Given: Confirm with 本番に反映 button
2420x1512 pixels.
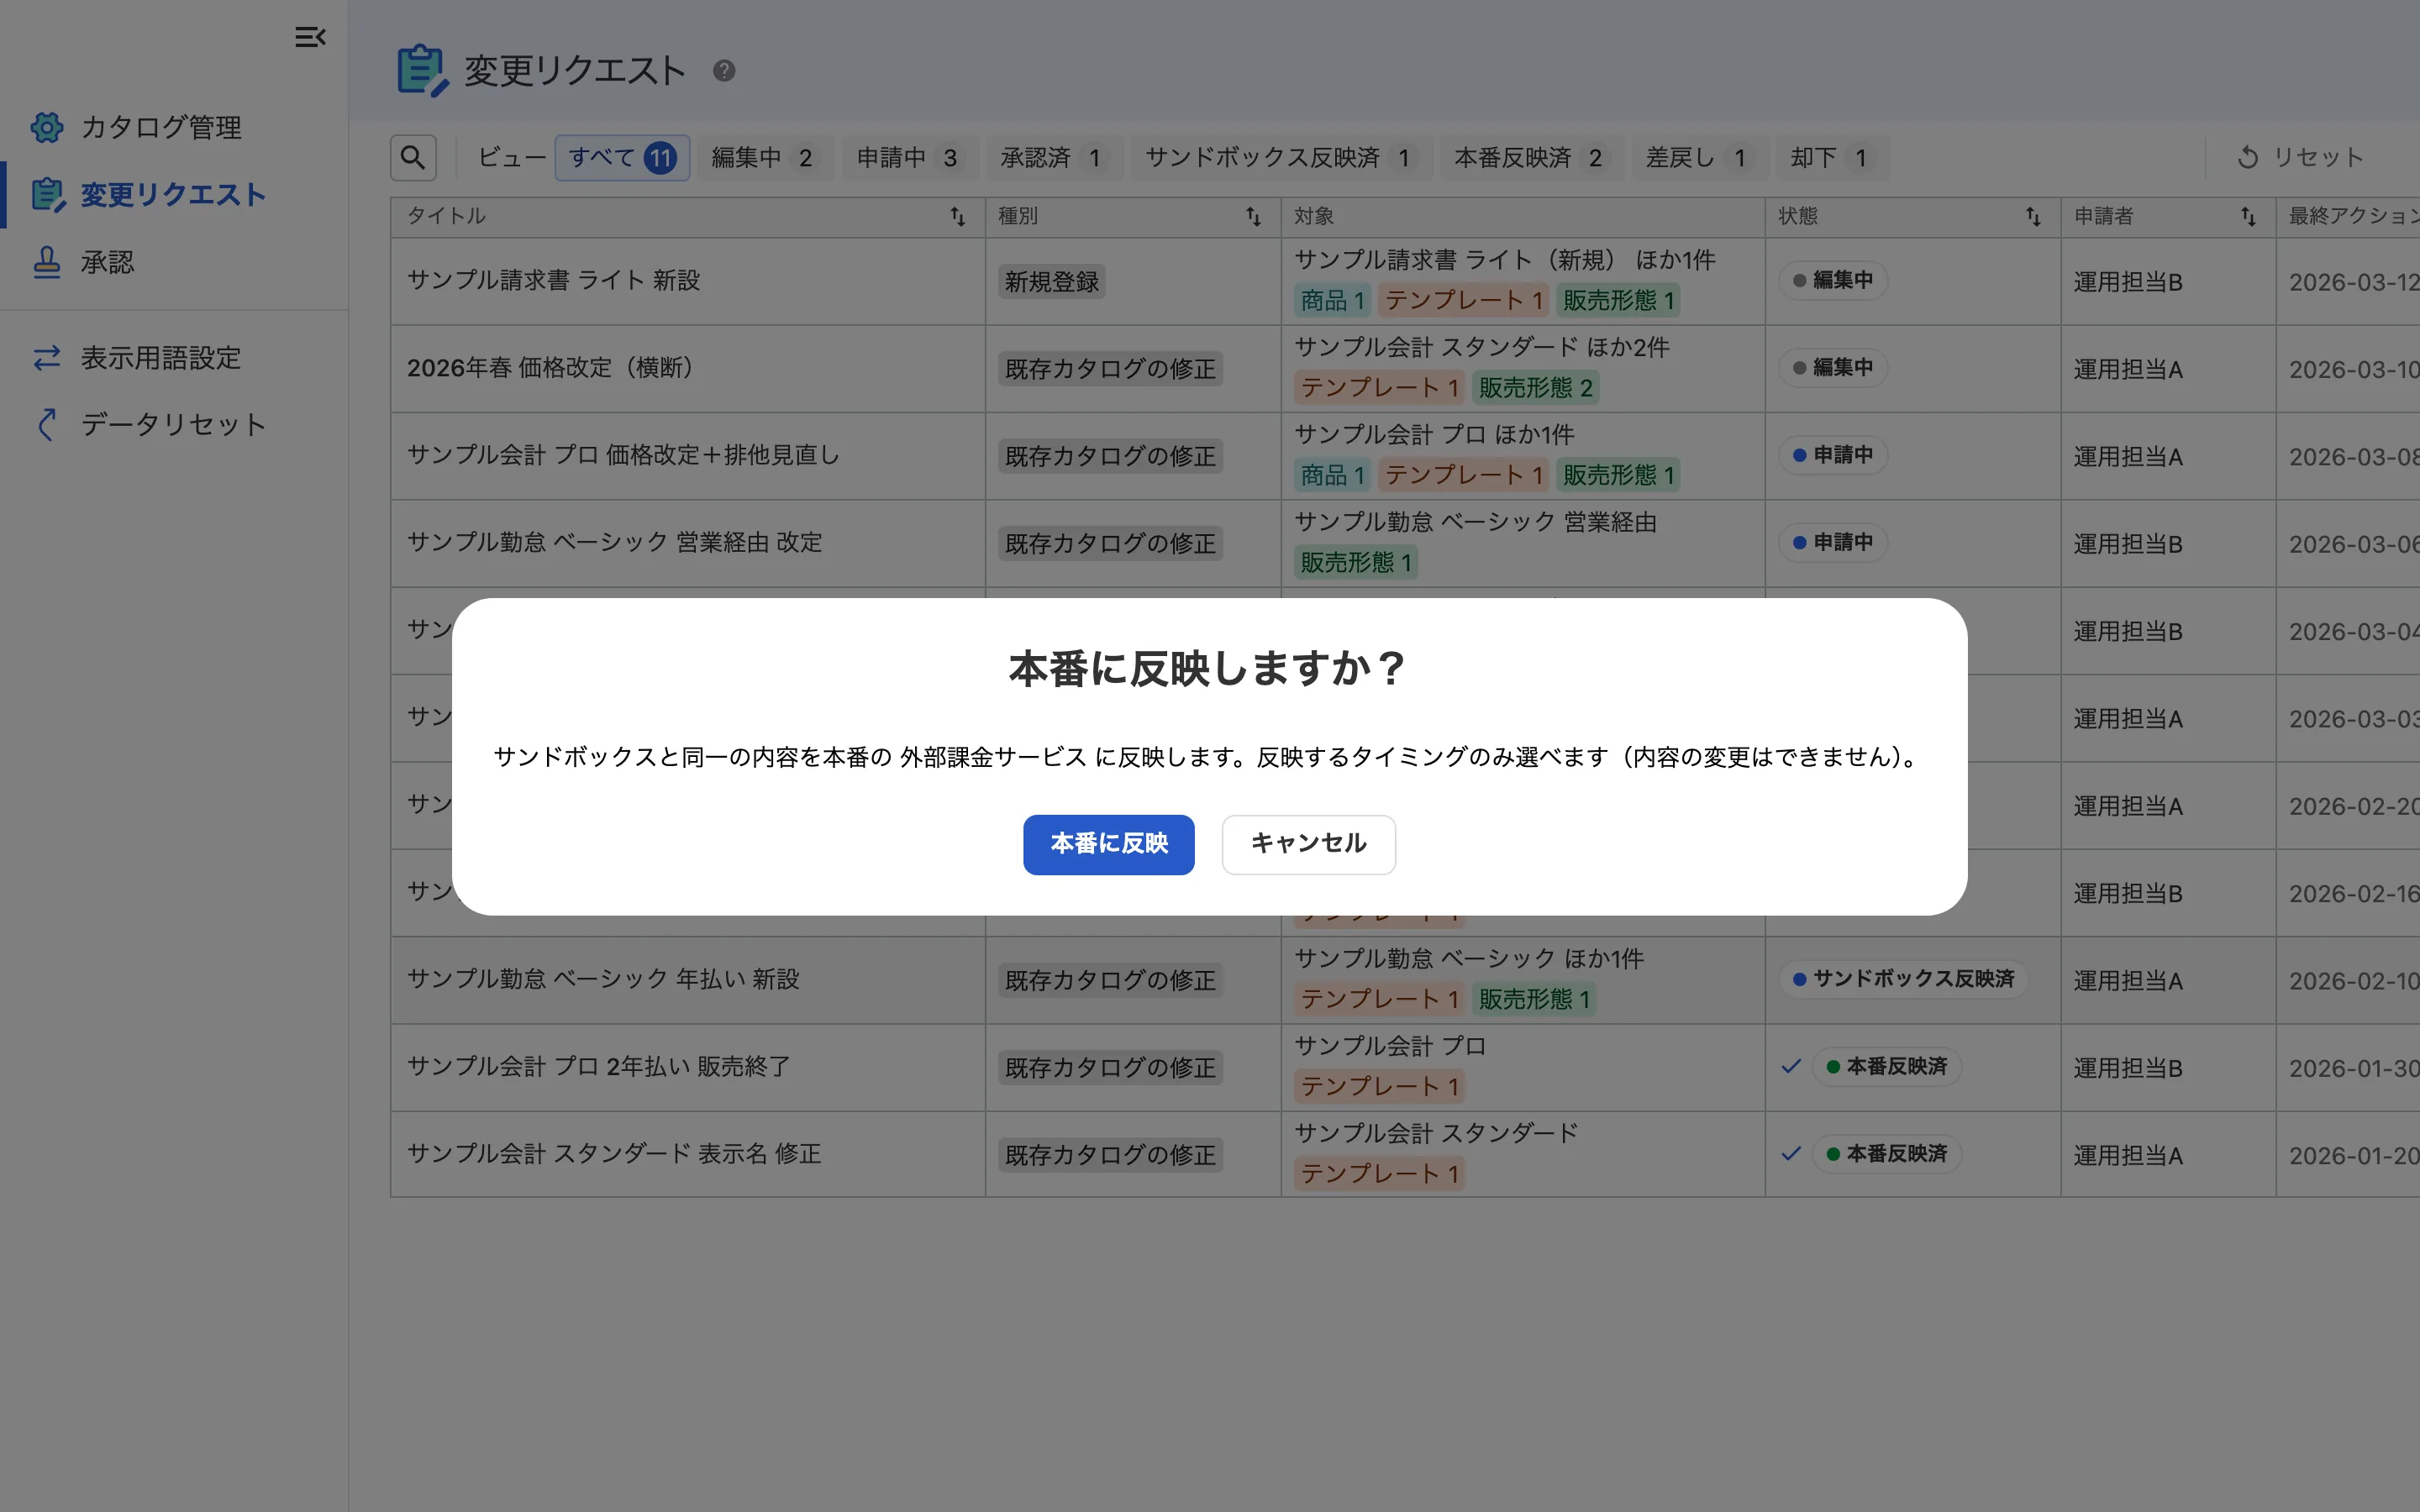Looking at the screenshot, I should point(1108,844).
